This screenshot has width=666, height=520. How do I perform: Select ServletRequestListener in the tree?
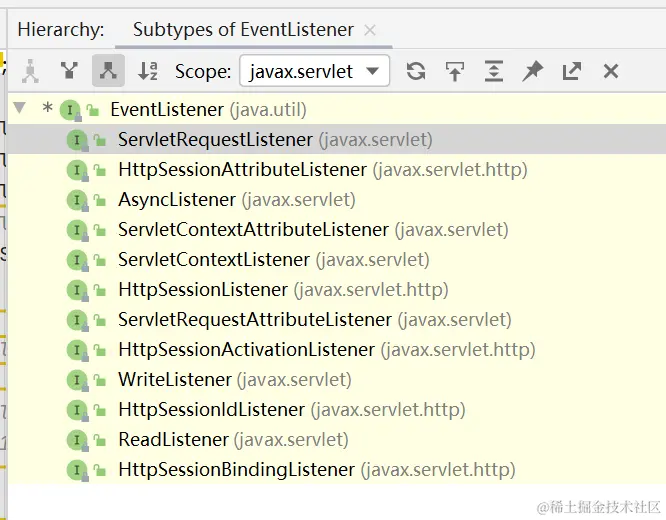(x=215, y=139)
